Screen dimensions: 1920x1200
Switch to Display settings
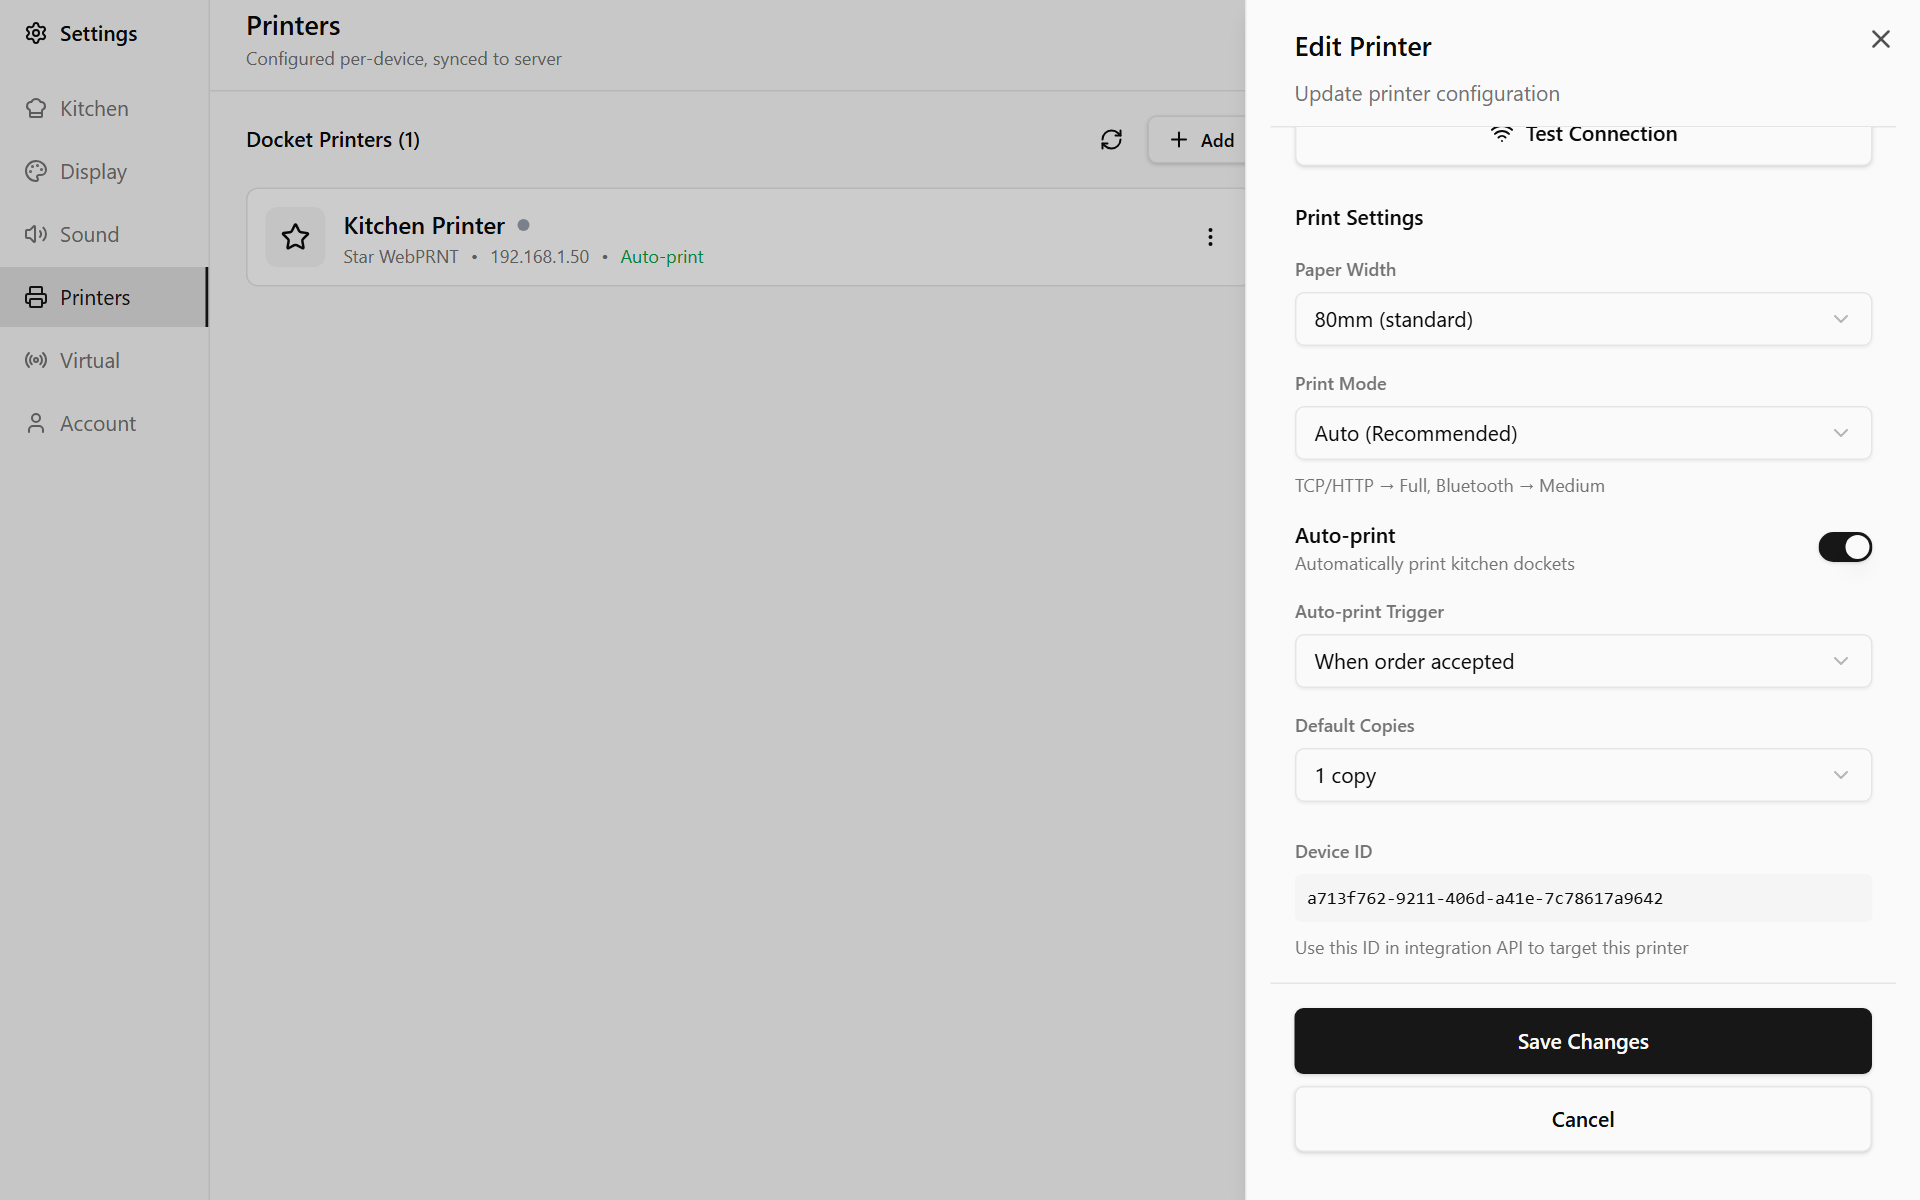pos(104,171)
